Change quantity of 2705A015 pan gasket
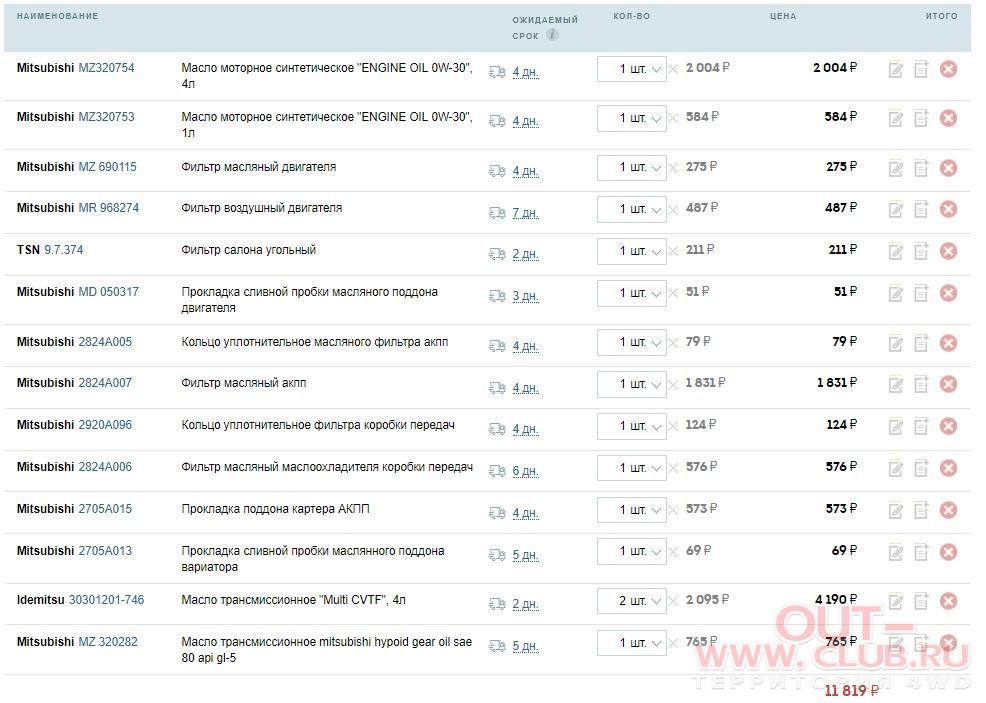This screenshot has height=703, width=986. click(631, 510)
